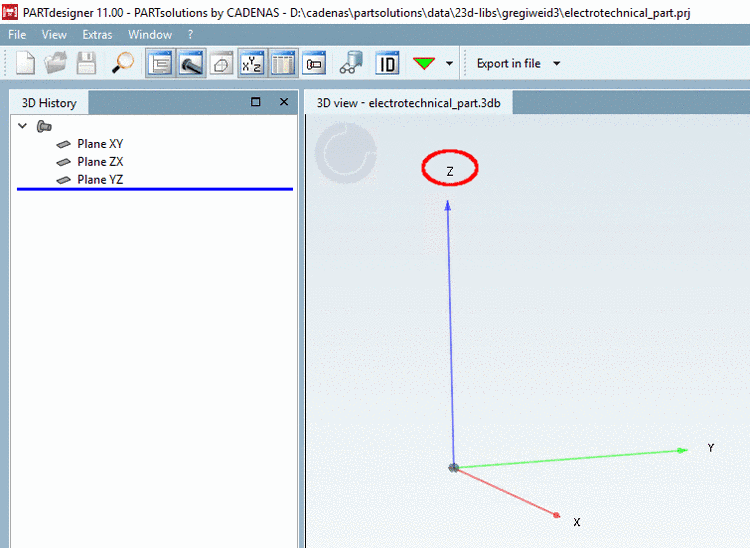750x548 pixels.
Task: Open the File menu
Action: pyautogui.click(x=17, y=34)
